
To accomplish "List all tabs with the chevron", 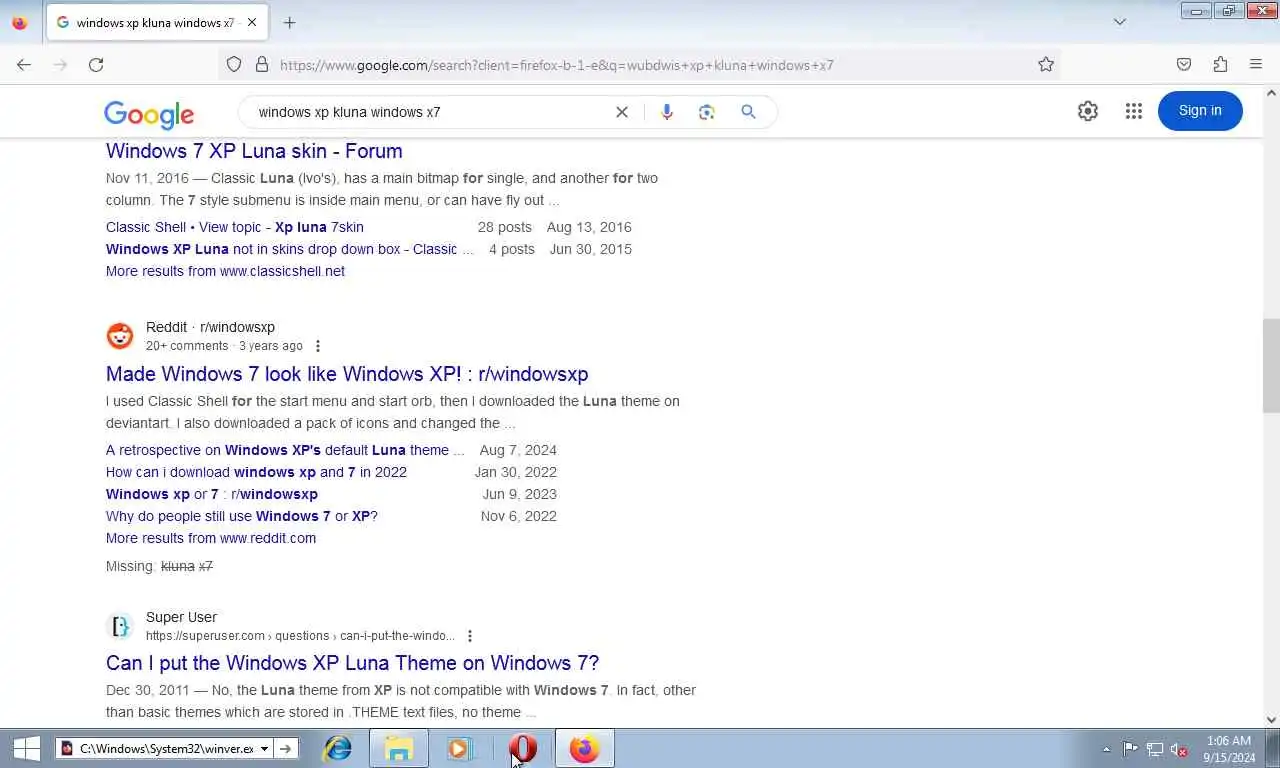I will pyautogui.click(x=1120, y=22).
